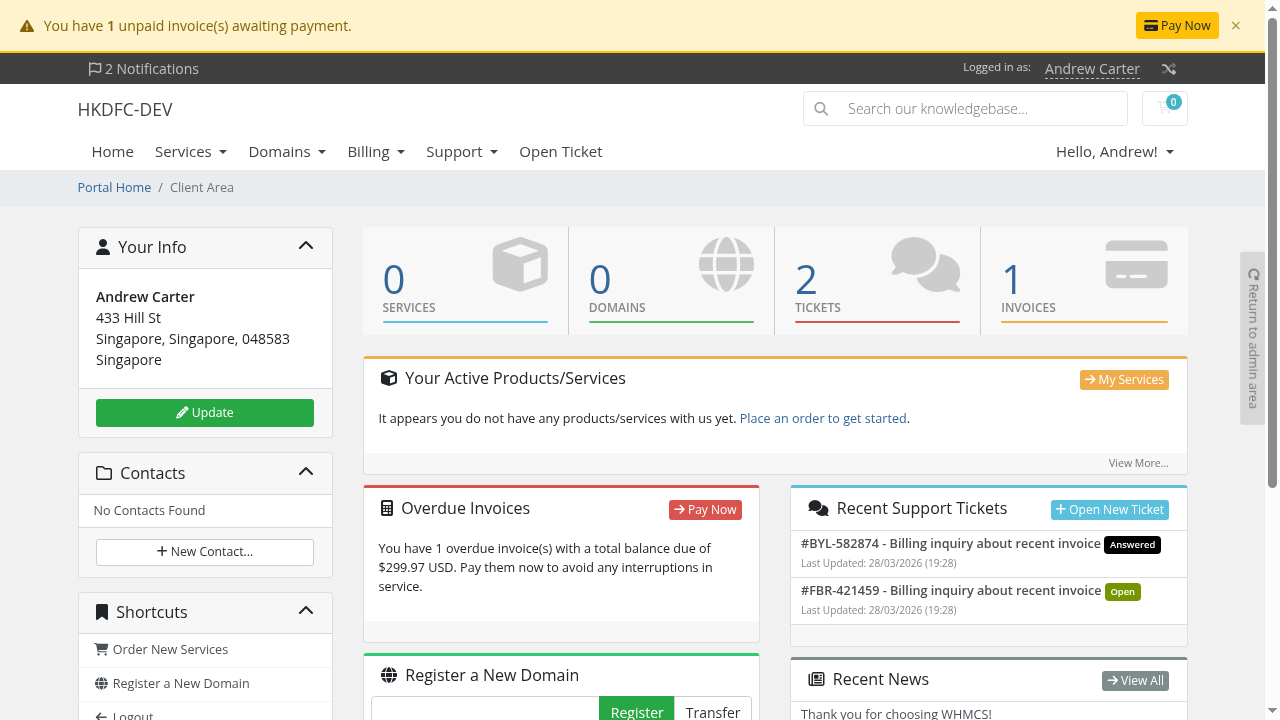Click the Logout shortcut arrow icon

tap(101, 716)
